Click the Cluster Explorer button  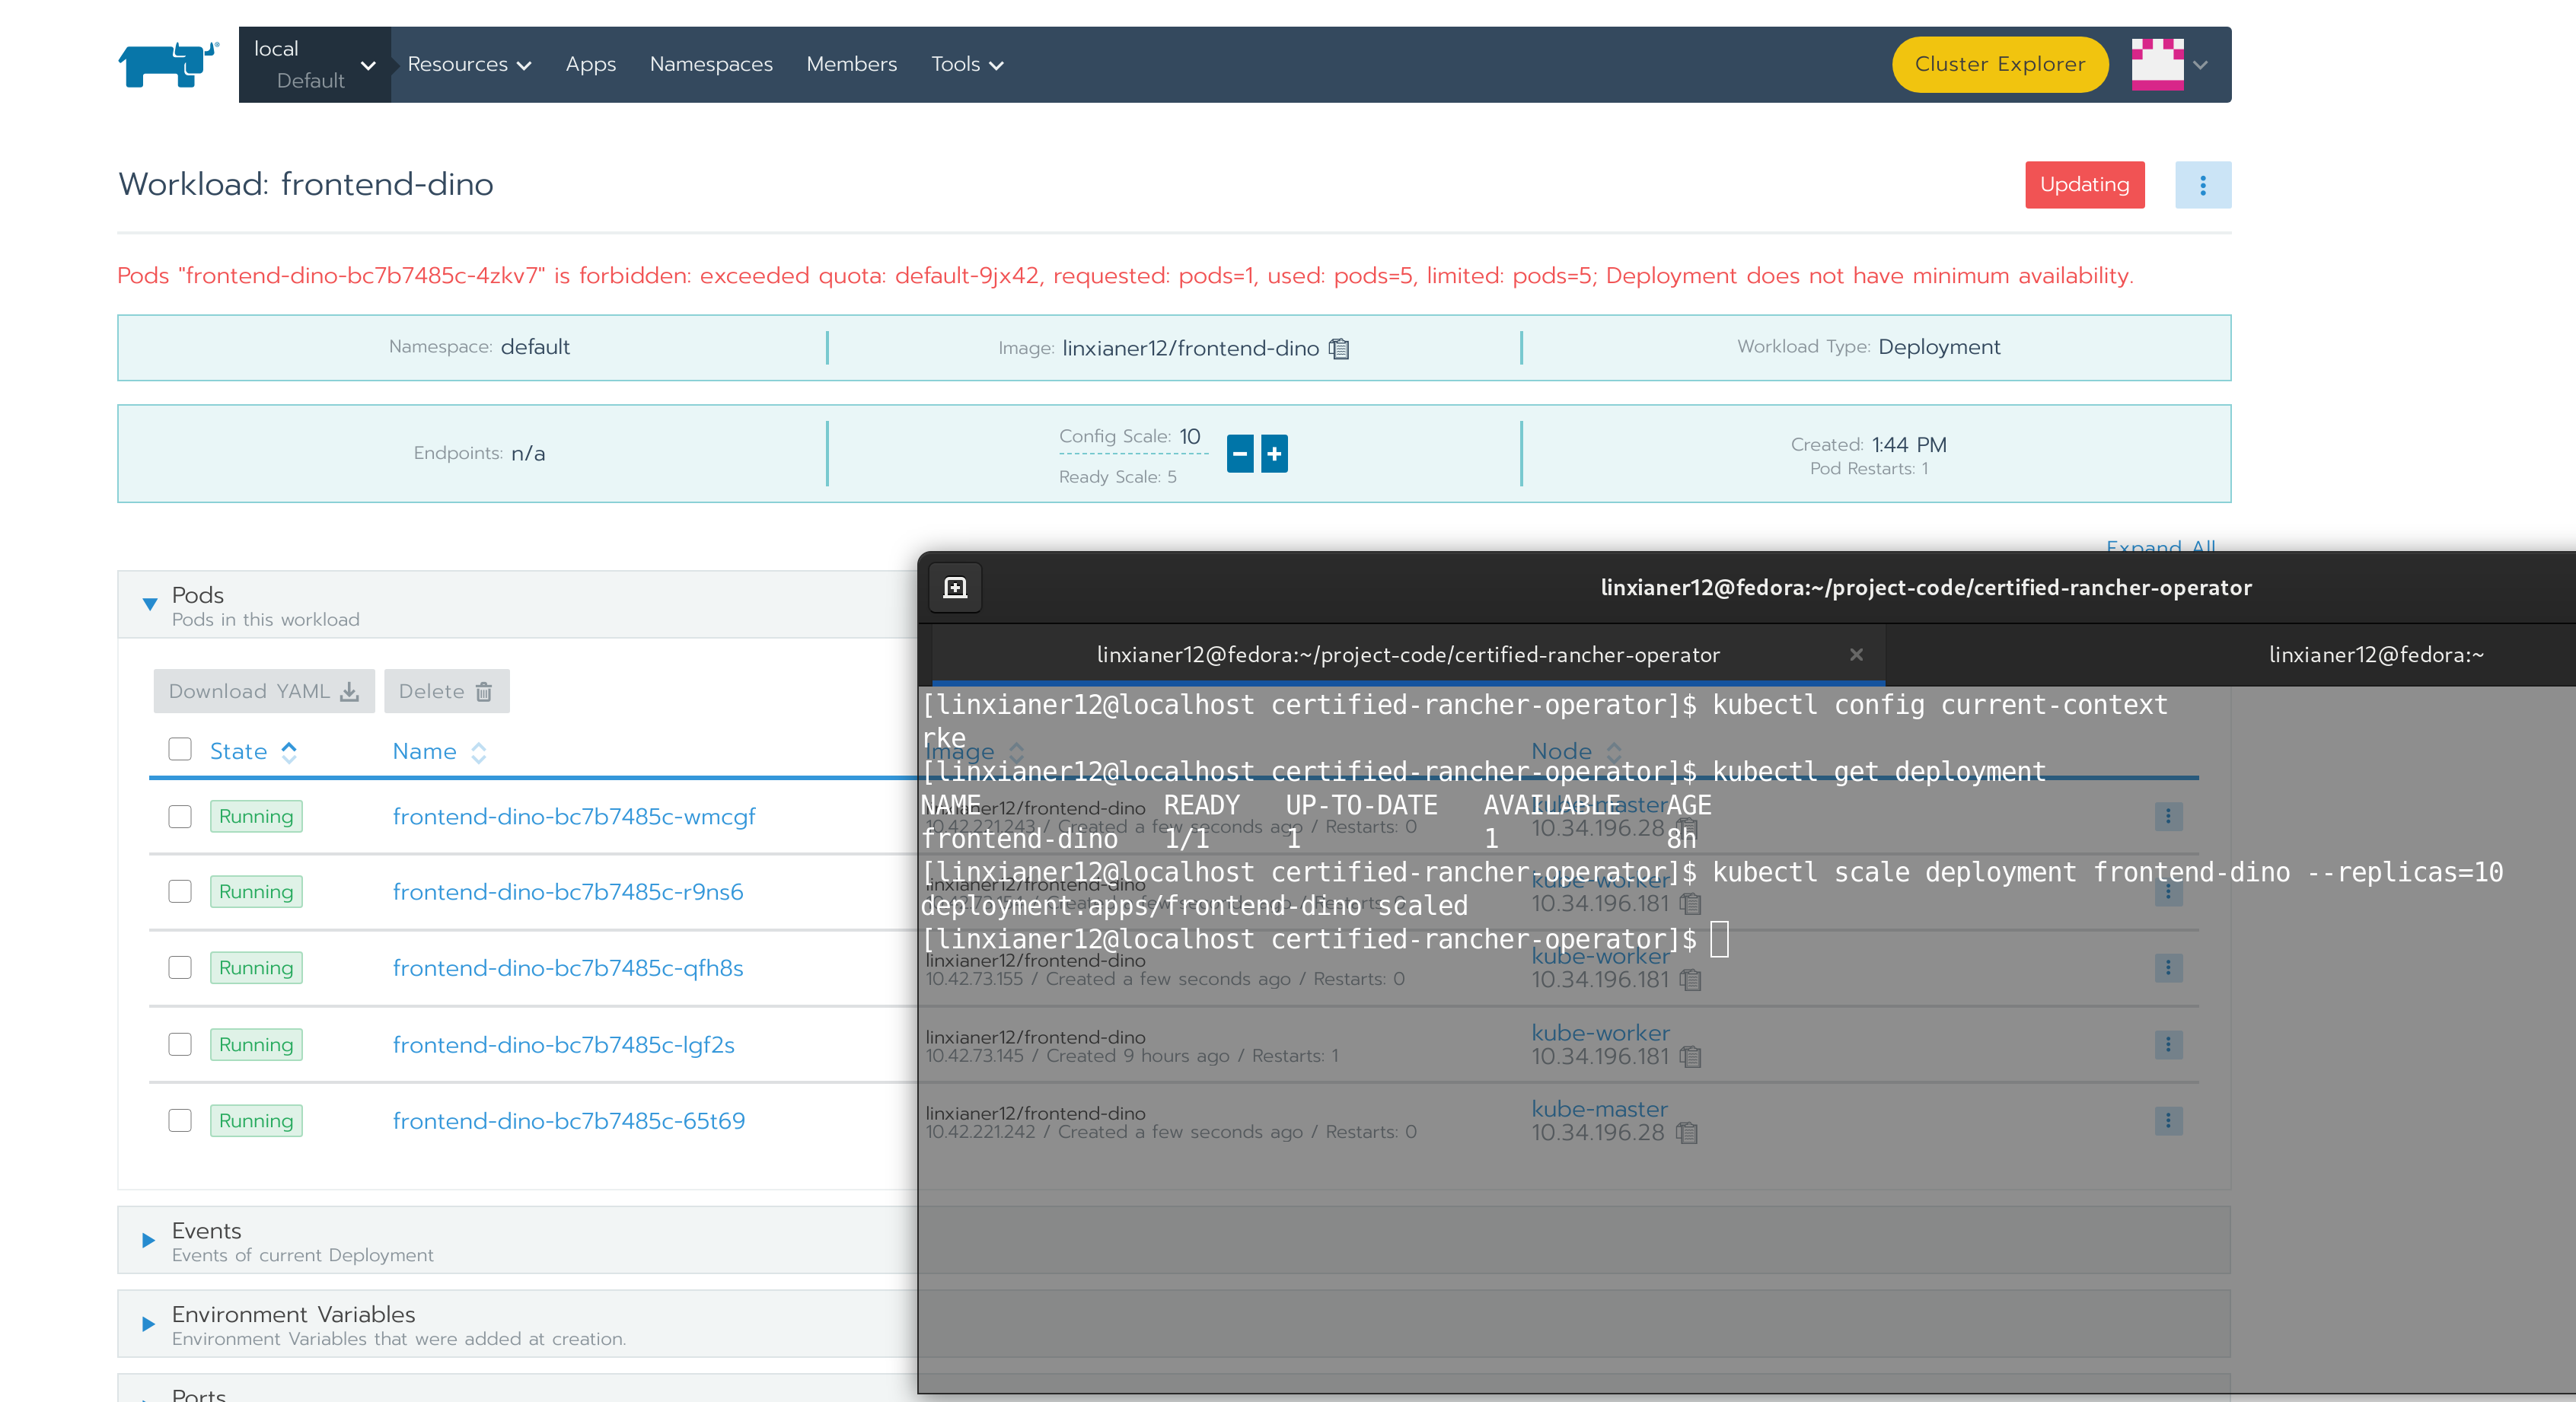(1999, 65)
